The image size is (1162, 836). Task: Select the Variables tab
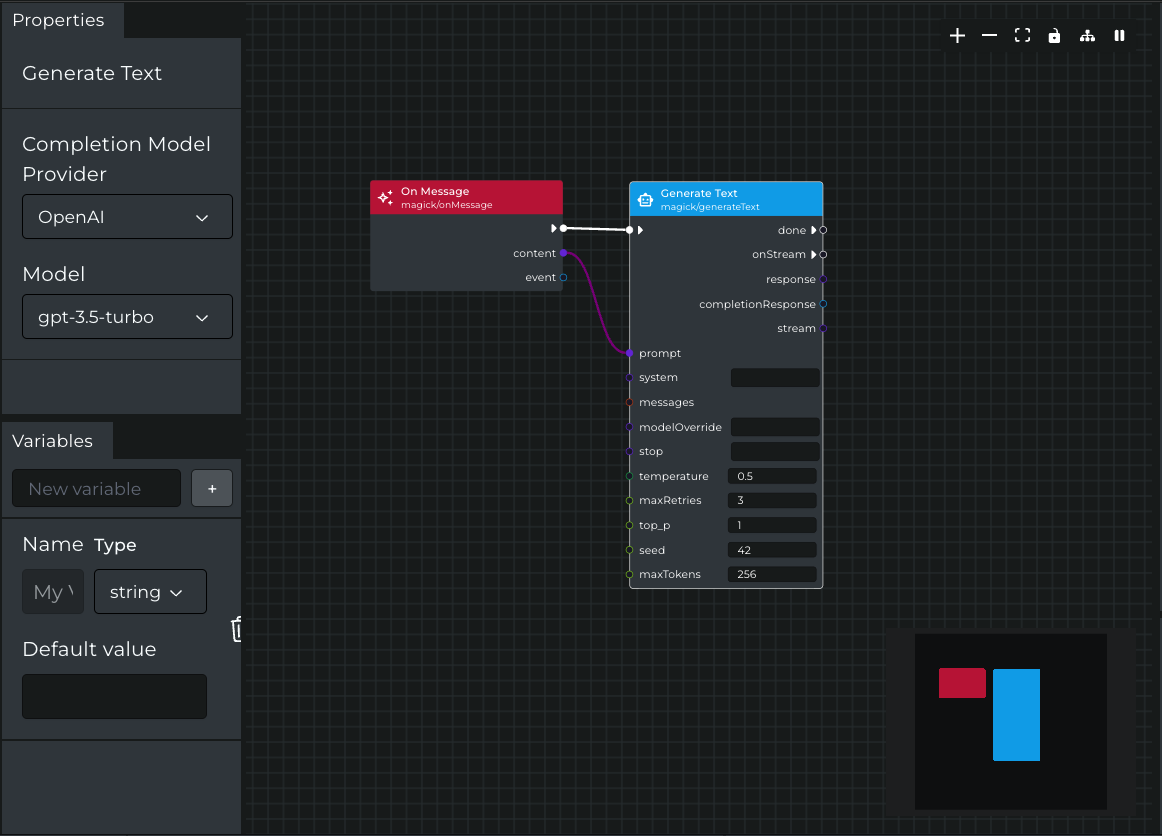coord(55,440)
